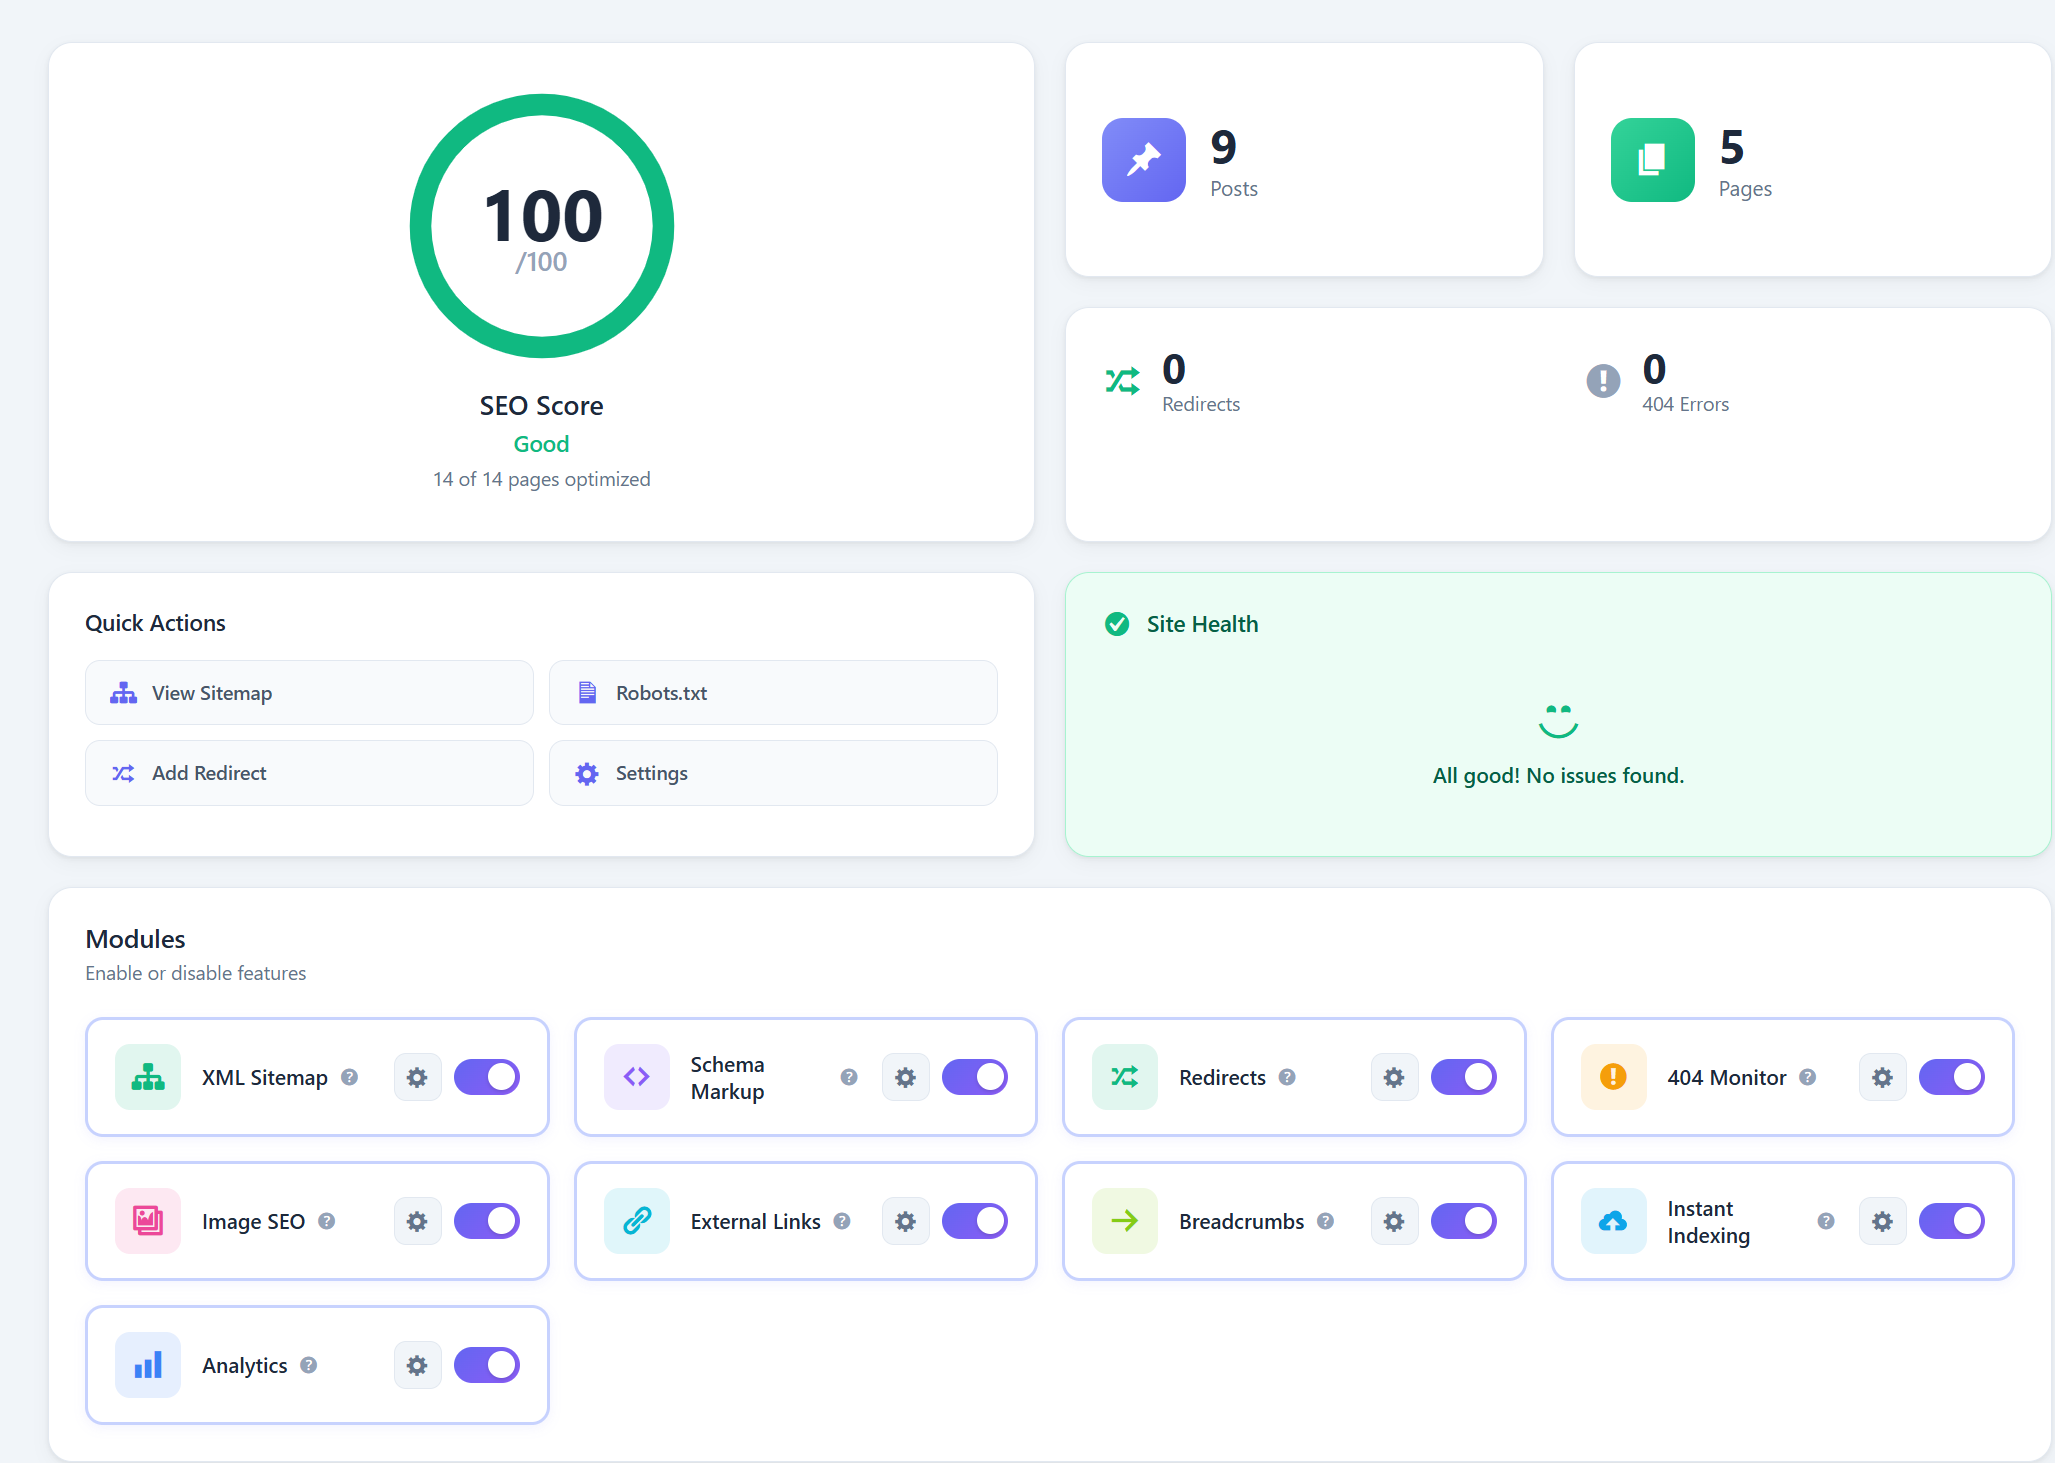Click the View Sitemap quick action

309,693
